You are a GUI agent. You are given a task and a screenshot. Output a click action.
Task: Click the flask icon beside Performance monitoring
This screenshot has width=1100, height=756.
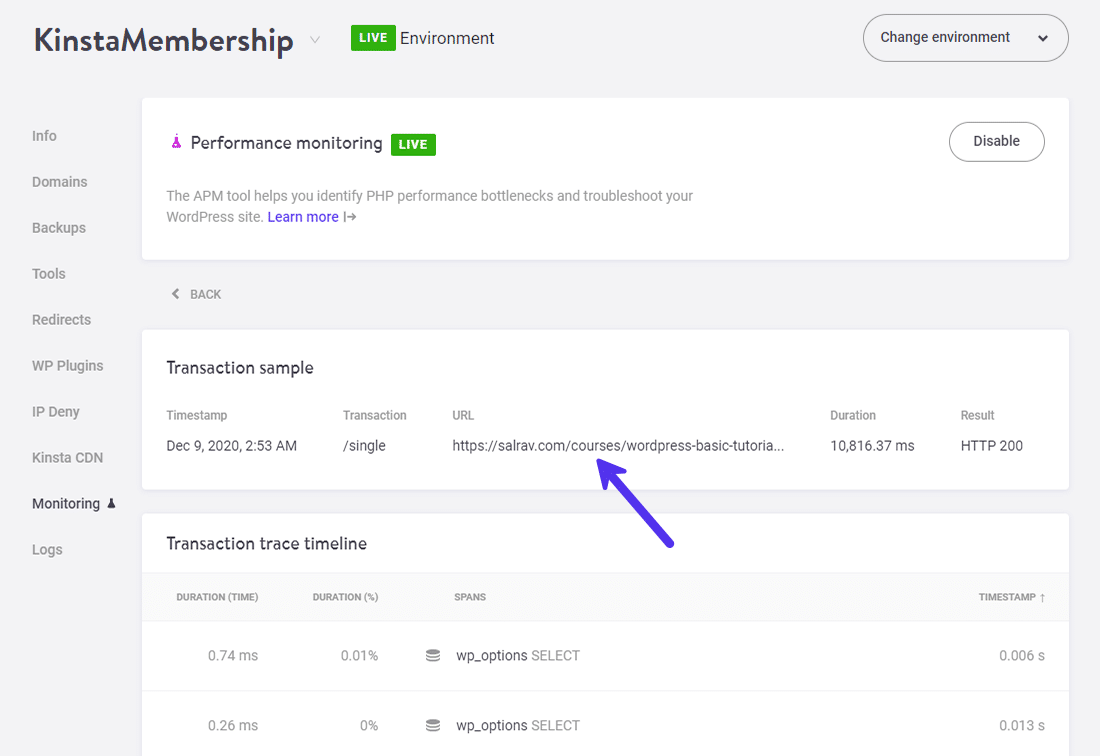[x=176, y=143]
